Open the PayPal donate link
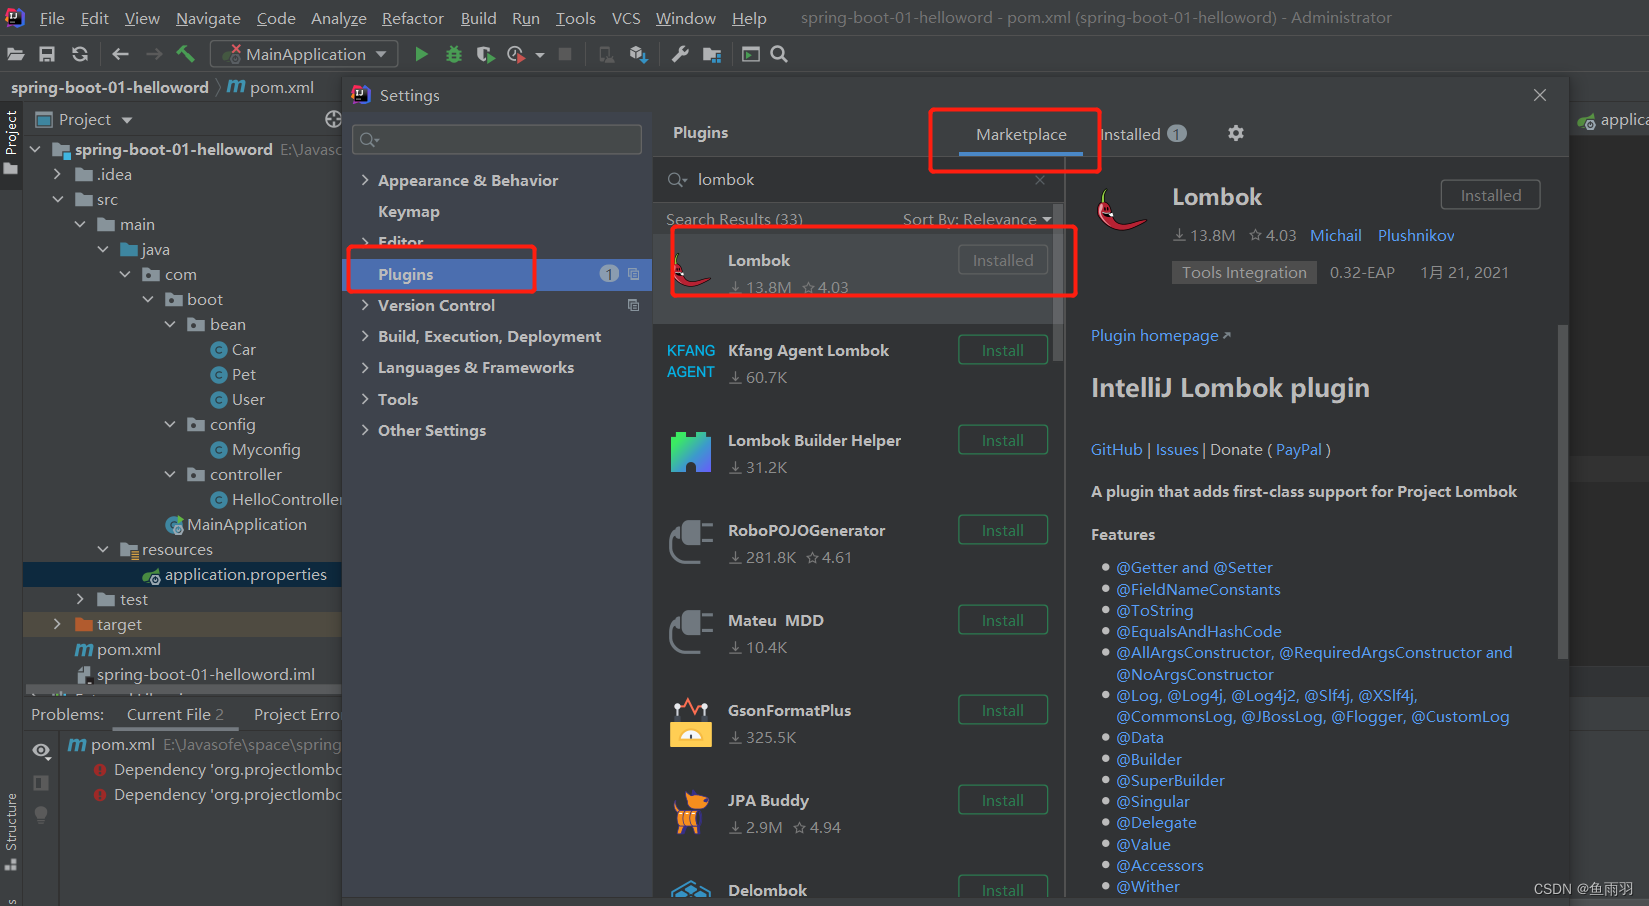1649x906 pixels. (x=1299, y=450)
